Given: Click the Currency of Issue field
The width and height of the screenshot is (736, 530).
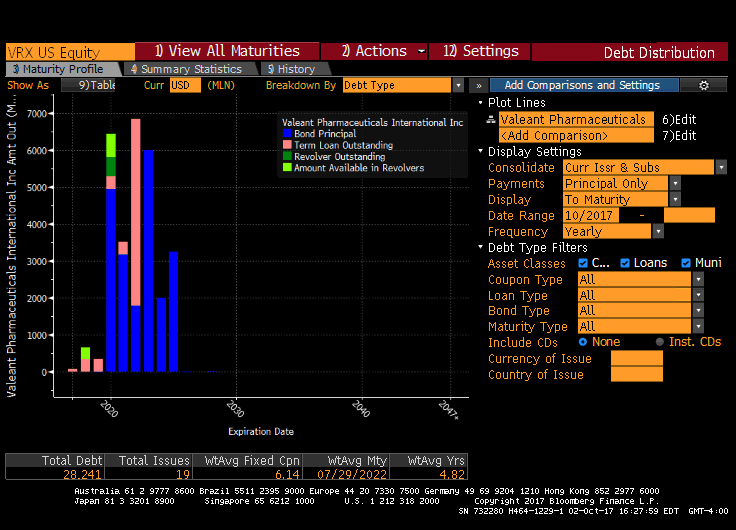Looking at the screenshot, I should (x=637, y=359).
